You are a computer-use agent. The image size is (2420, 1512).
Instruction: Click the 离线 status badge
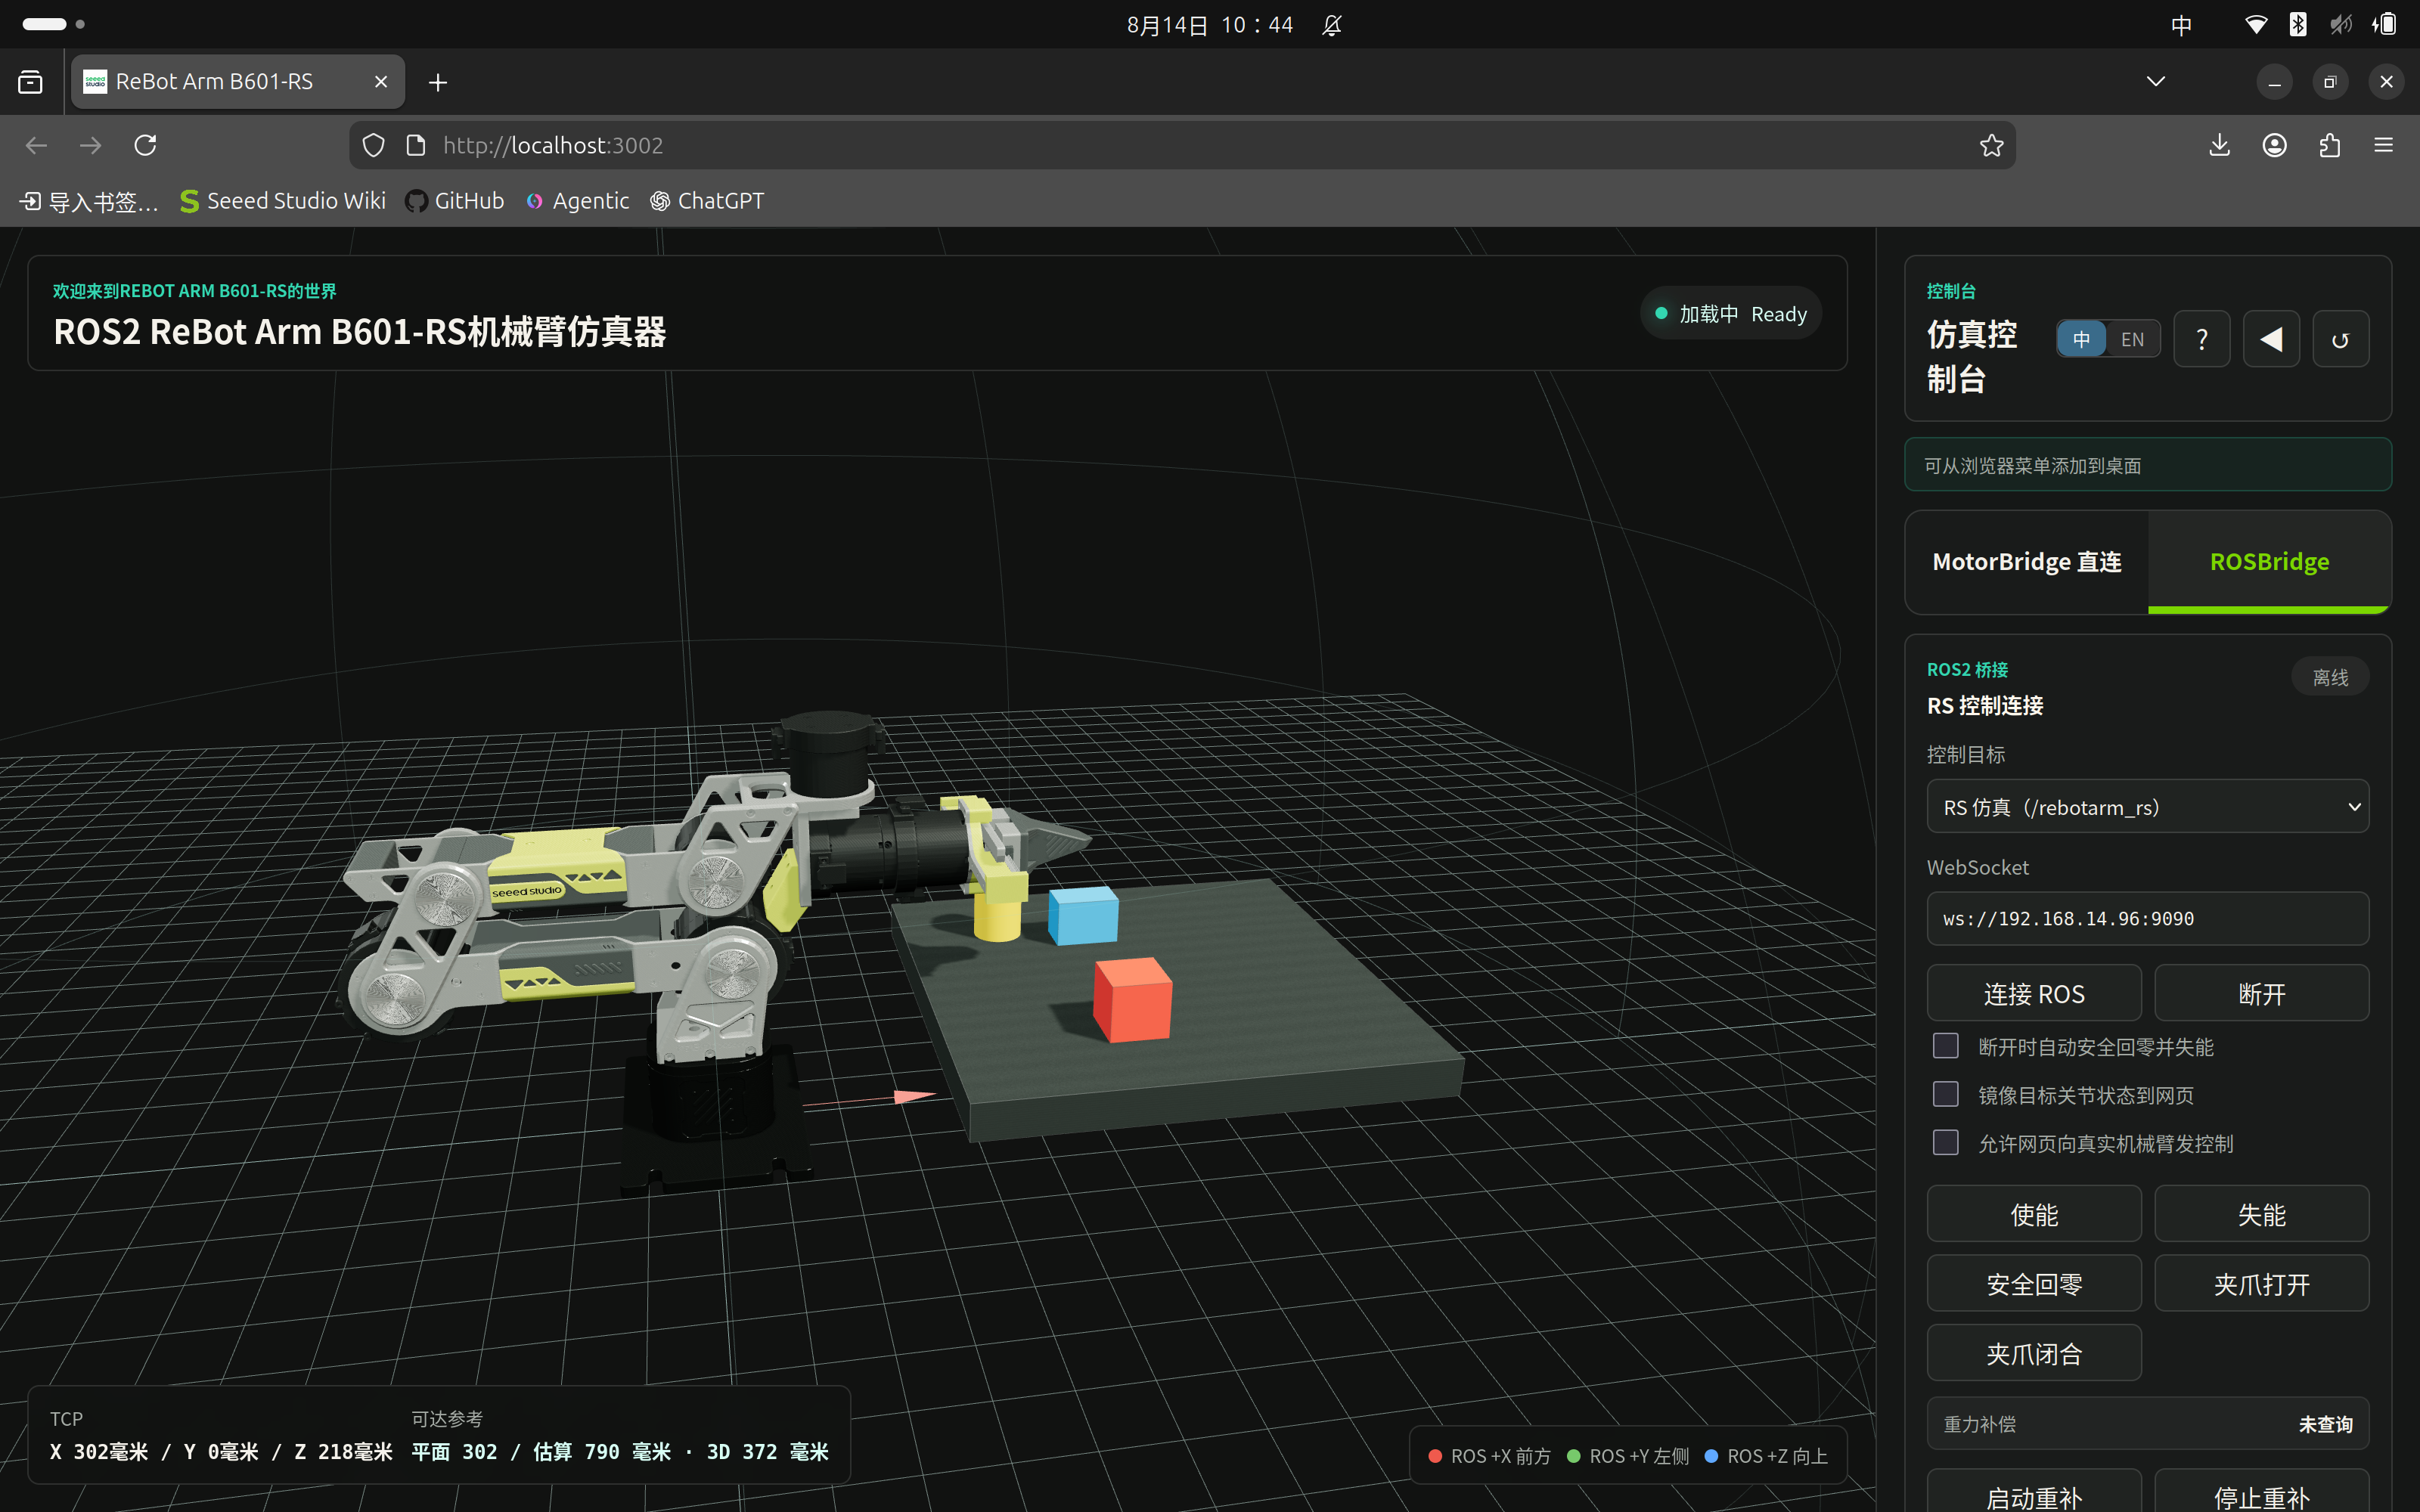click(x=2329, y=677)
